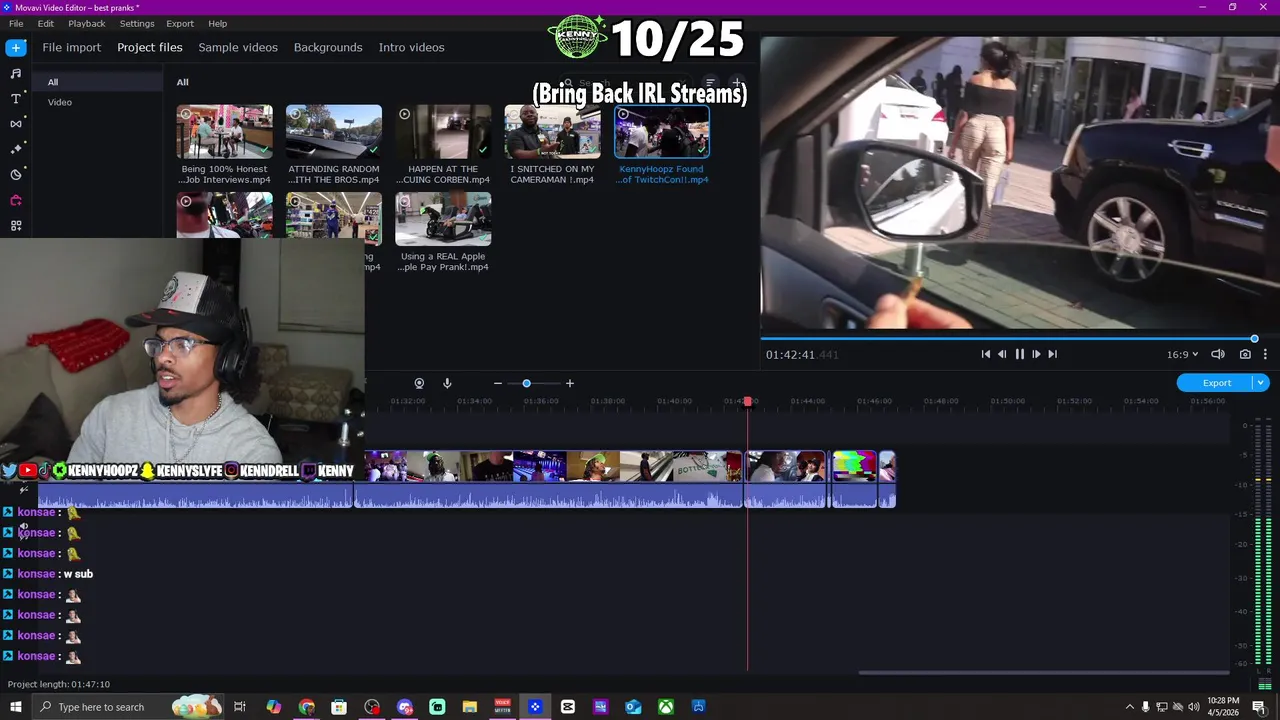Click the blue plus import icon in sidebar
The image size is (1280, 720).
pyautogui.click(x=15, y=47)
